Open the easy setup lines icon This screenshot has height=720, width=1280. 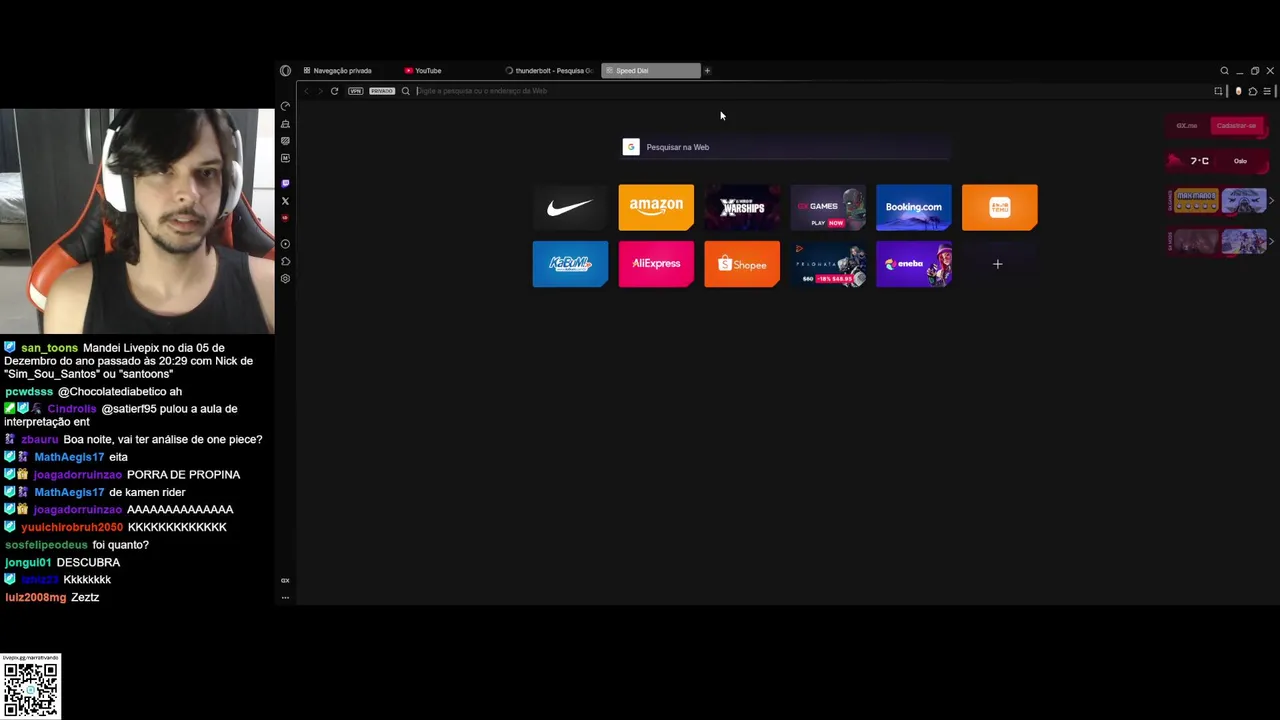[1267, 91]
